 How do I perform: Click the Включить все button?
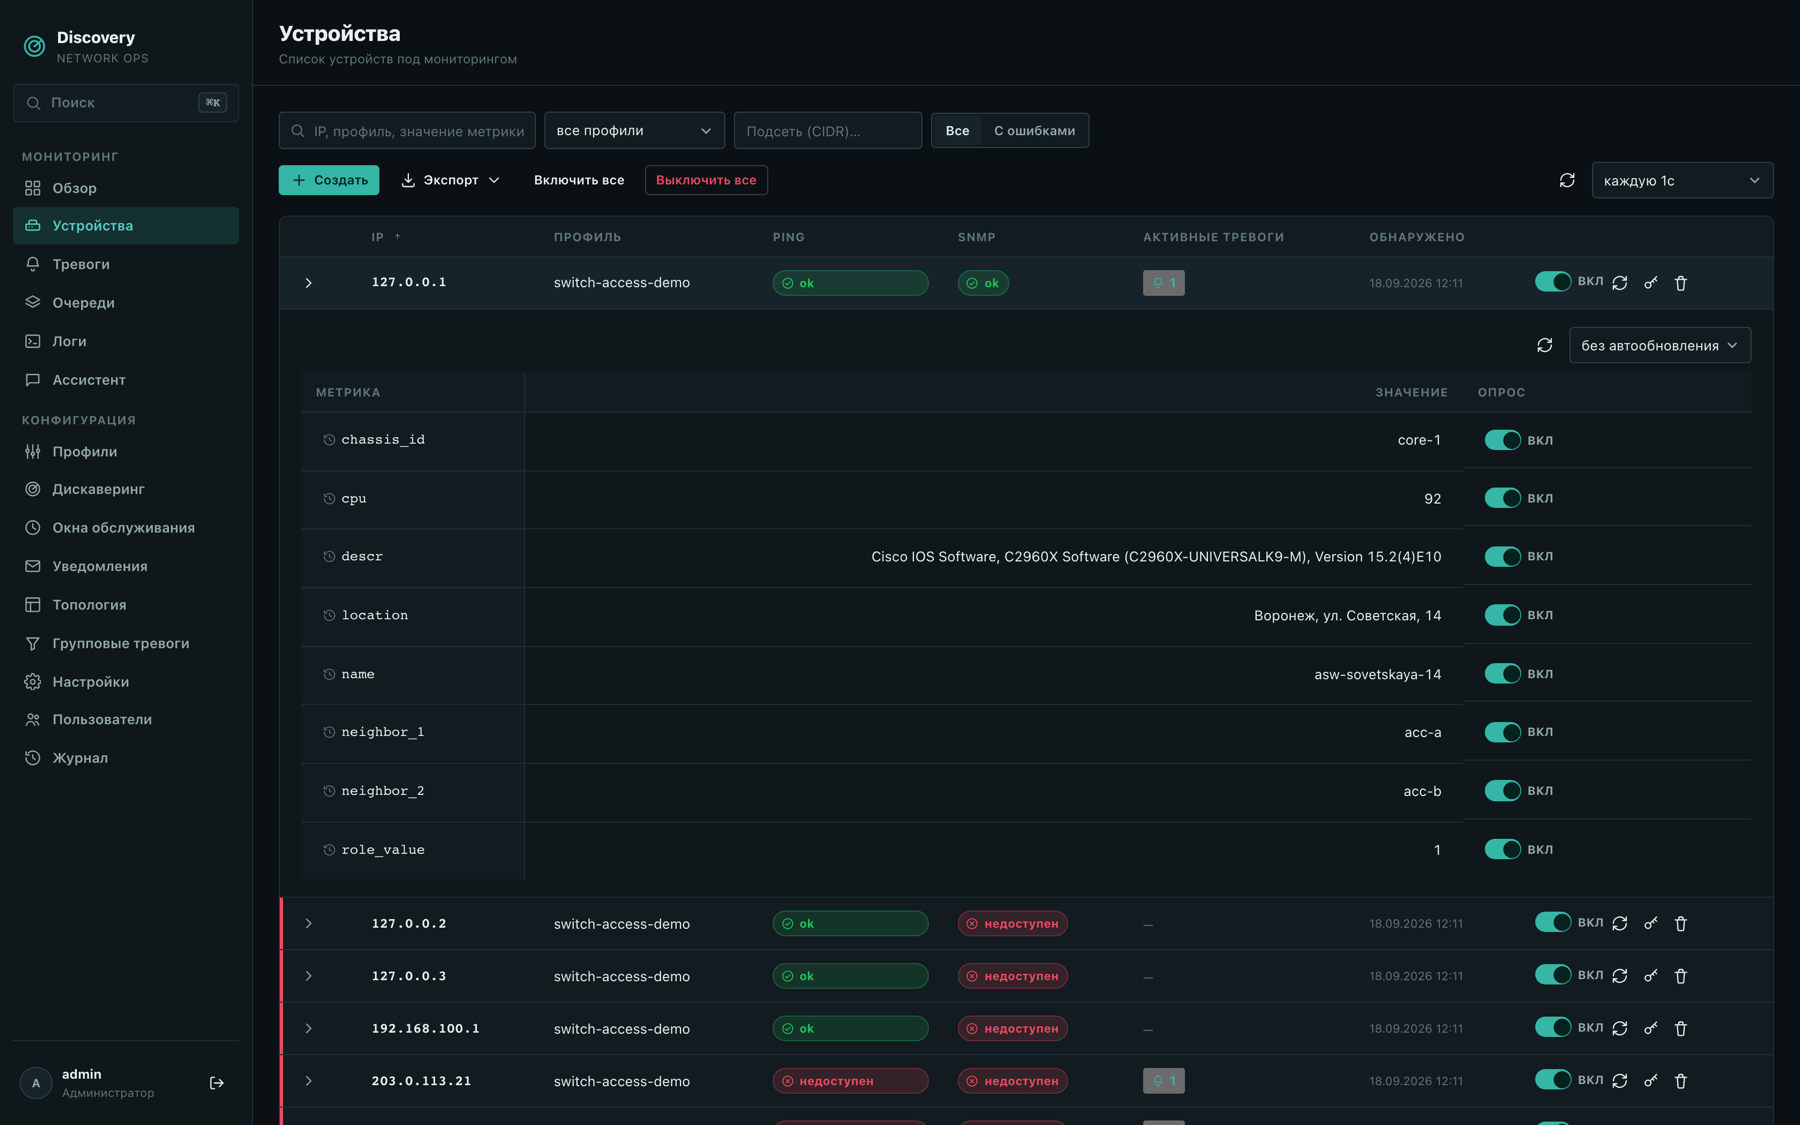[x=579, y=180]
